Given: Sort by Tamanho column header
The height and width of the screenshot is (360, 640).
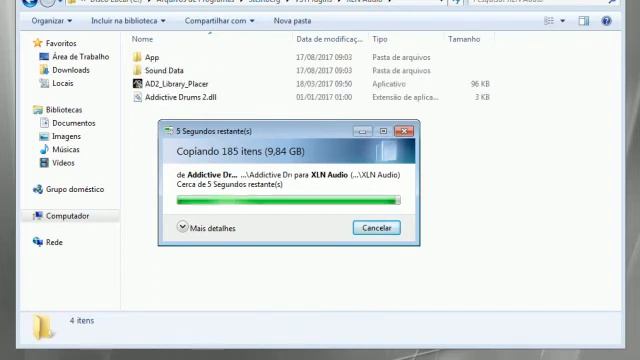Looking at the screenshot, I should coord(464,39).
